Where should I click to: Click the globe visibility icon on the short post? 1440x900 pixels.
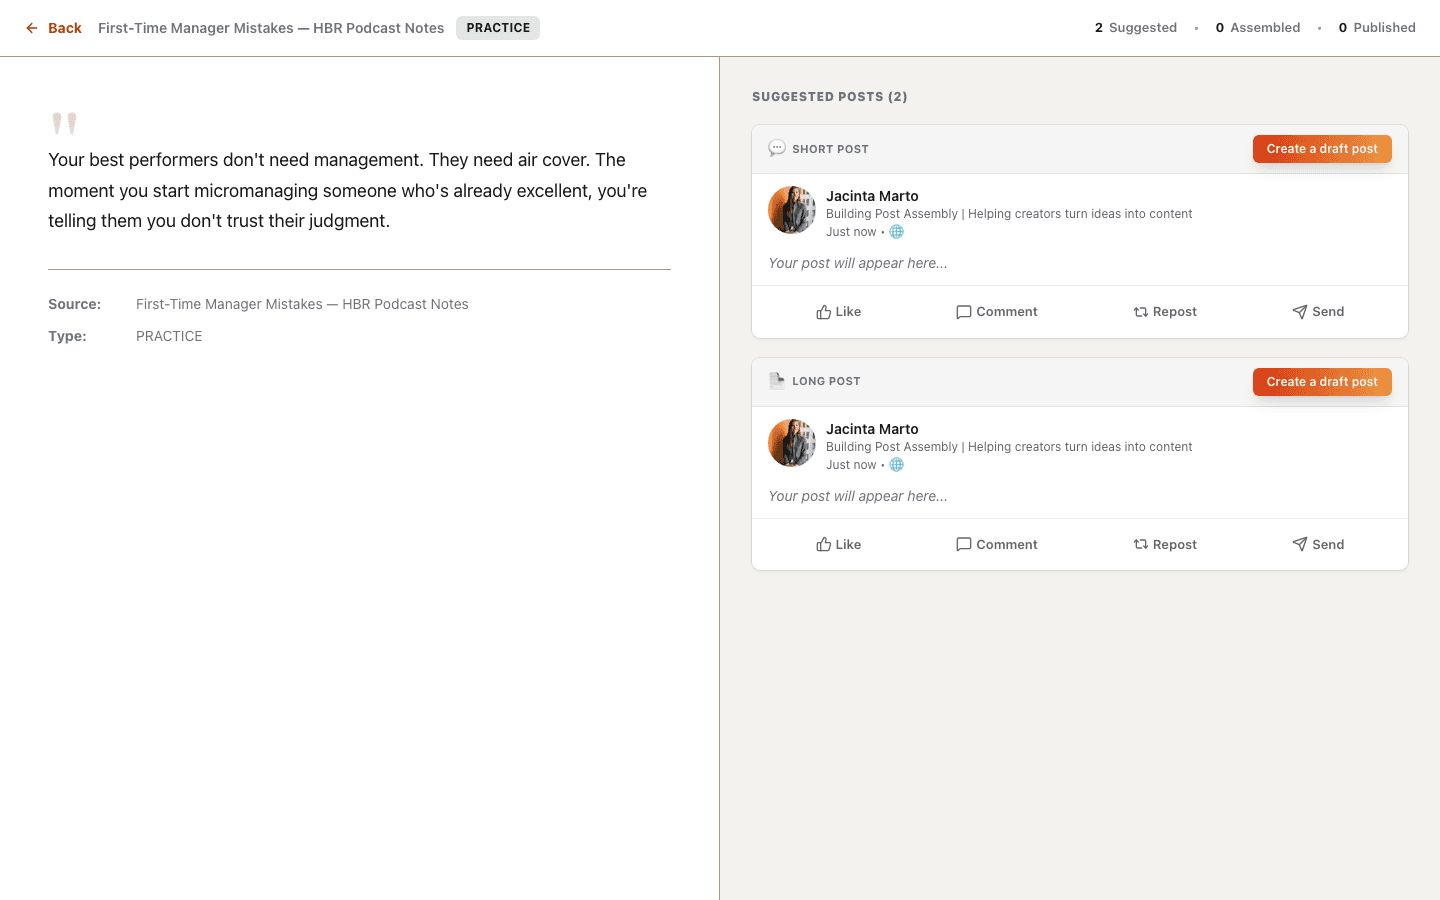[x=896, y=231]
